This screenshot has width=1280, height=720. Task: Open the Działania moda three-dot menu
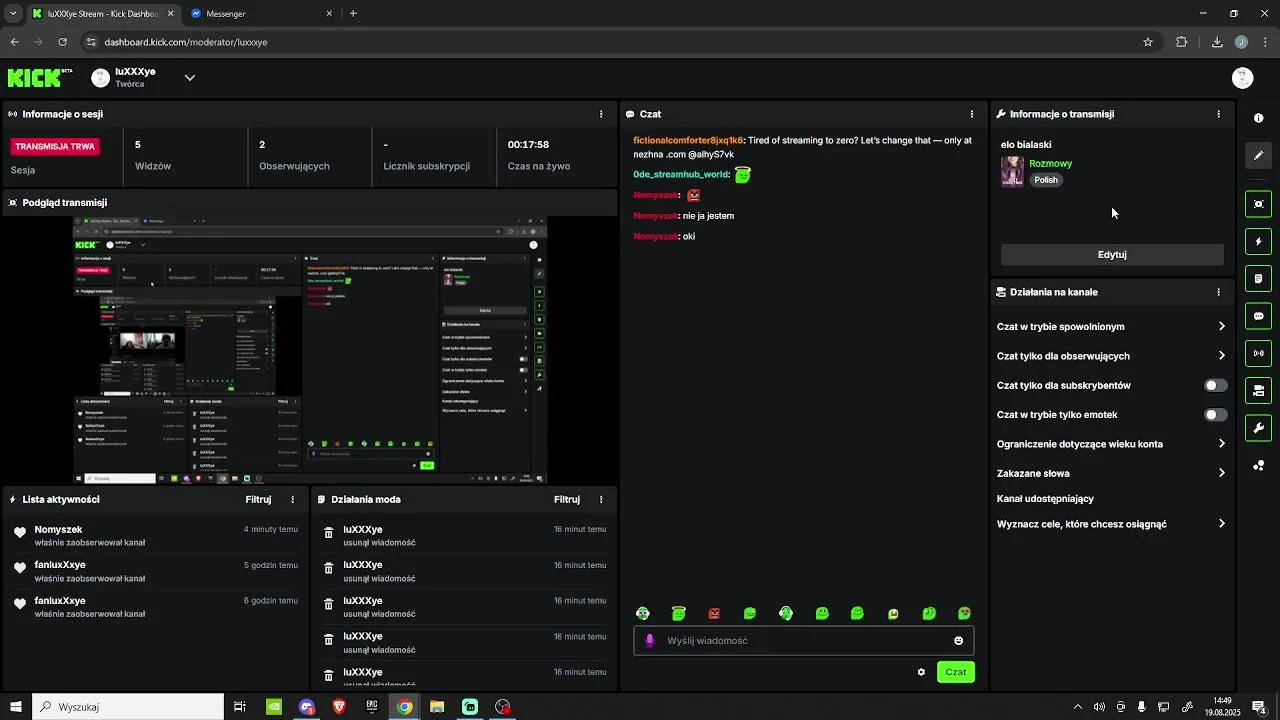pyautogui.click(x=601, y=499)
